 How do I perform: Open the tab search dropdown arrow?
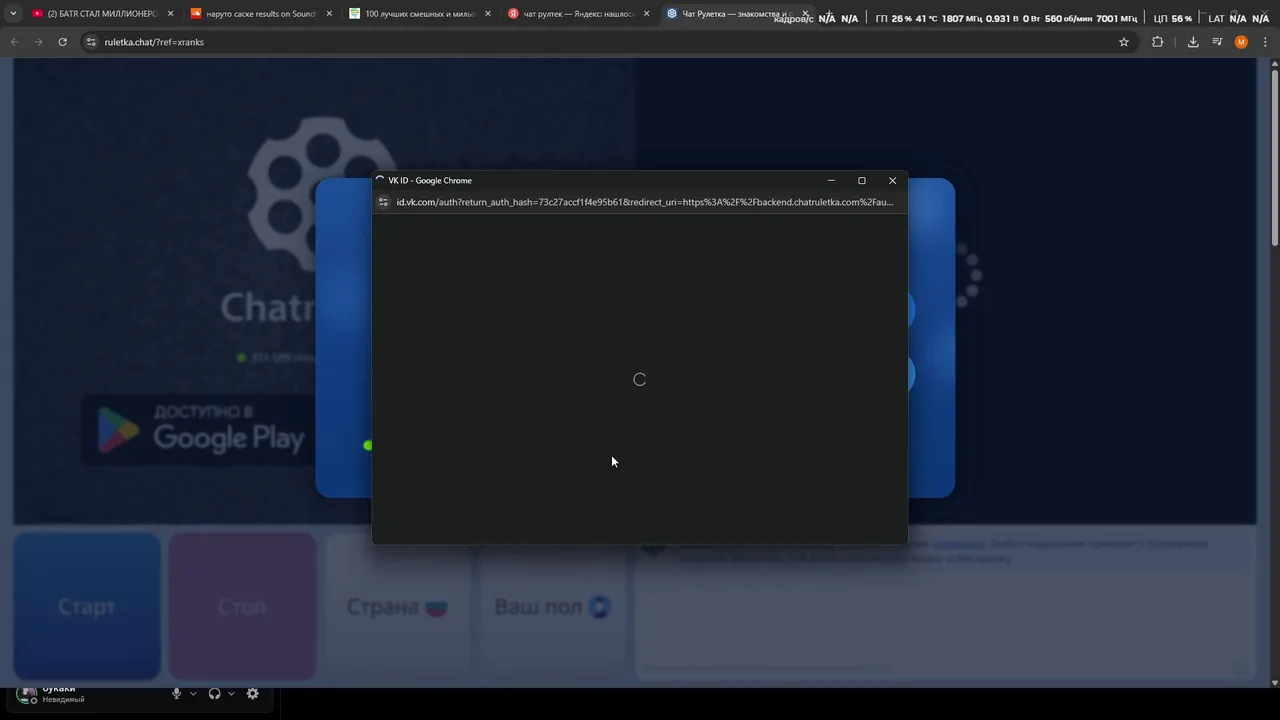coord(13,14)
